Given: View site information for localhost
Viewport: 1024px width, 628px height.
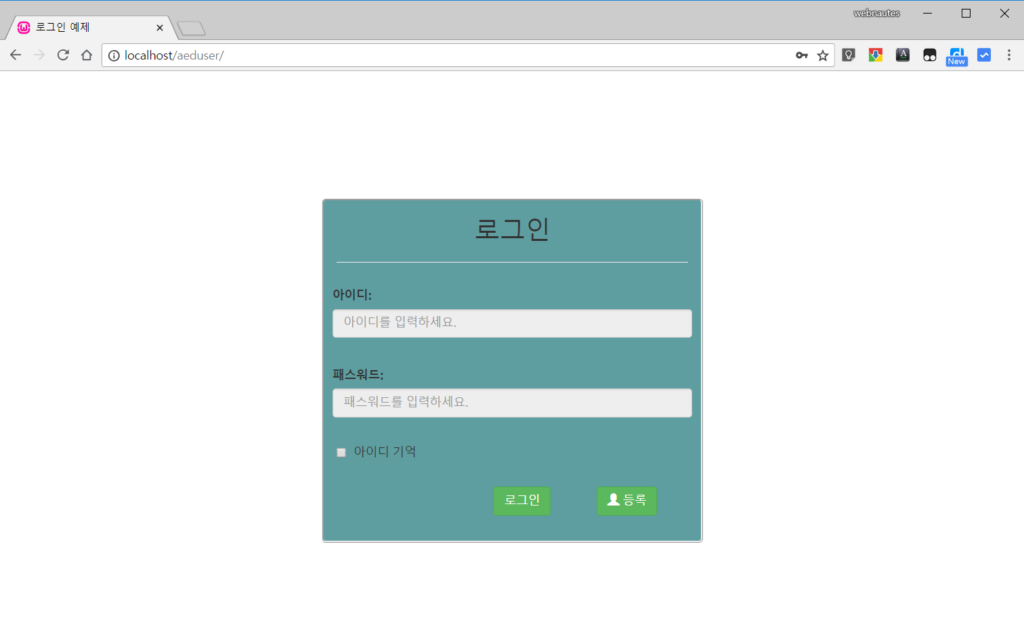Looking at the screenshot, I should click(114, 55).
